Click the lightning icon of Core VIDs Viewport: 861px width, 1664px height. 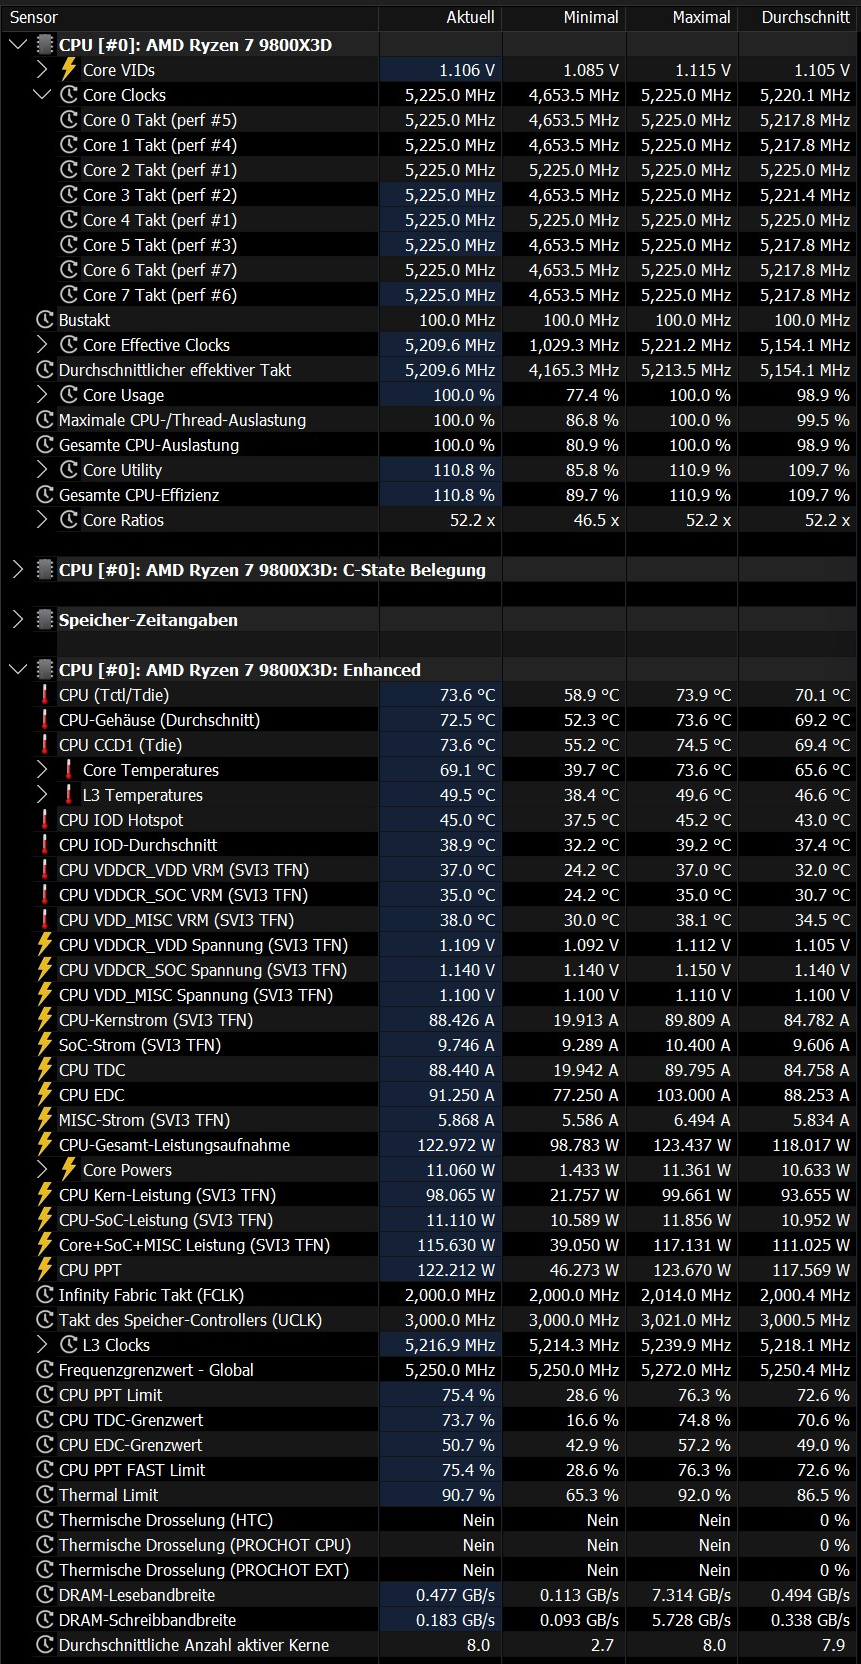tap(69, 69)
